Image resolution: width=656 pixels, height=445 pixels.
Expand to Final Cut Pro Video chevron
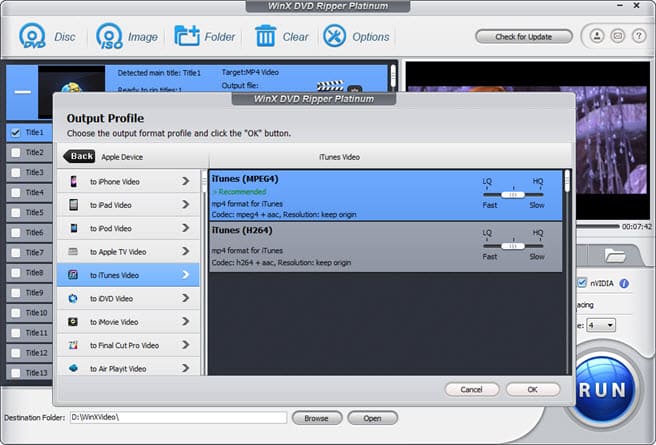click(x=186, y=345)
